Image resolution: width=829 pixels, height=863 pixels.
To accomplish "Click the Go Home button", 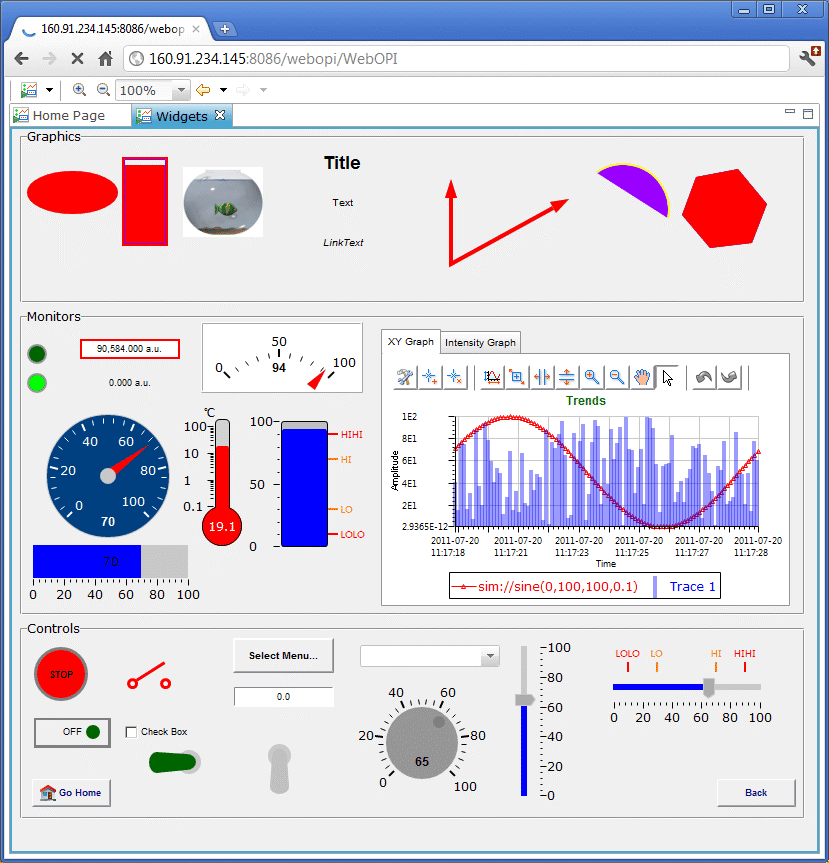I will click(72, 793).
